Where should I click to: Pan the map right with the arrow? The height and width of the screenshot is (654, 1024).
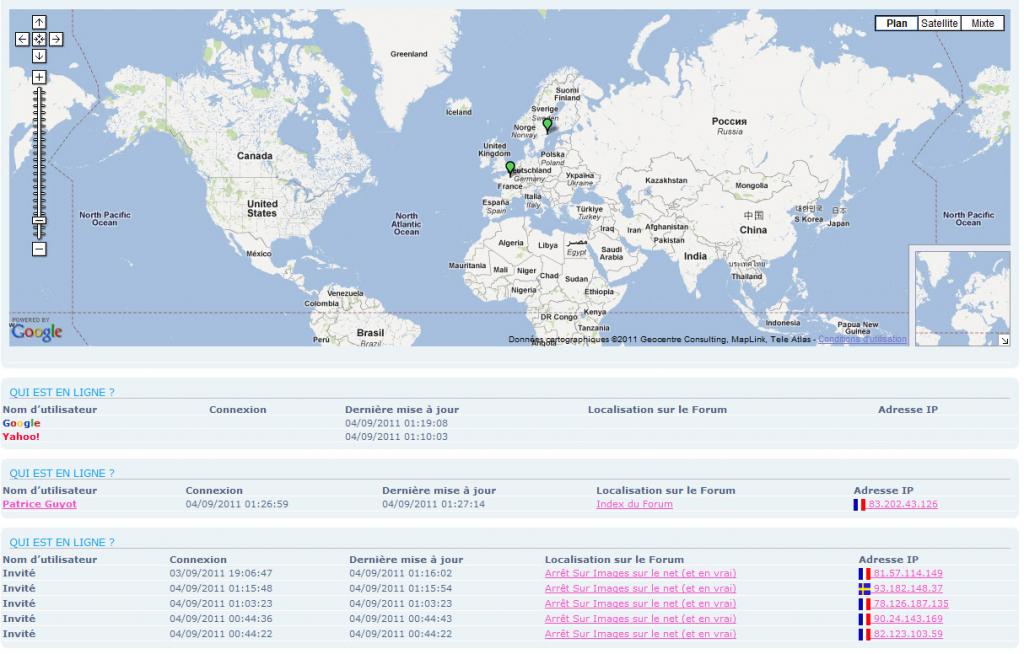pyautogui.click(x=56, y=39)
